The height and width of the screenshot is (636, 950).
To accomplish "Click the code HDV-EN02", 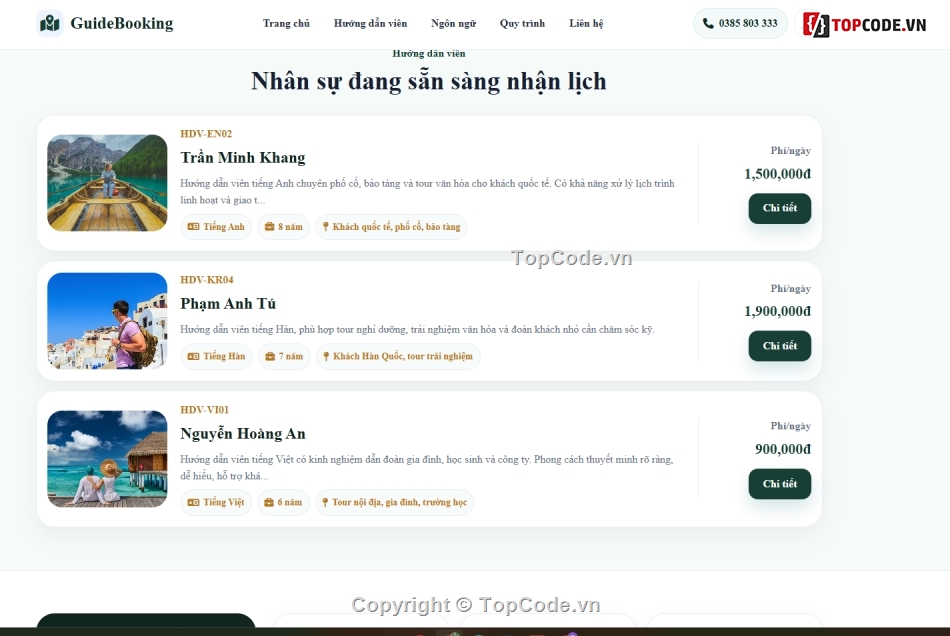I will [x=206, y=134].
